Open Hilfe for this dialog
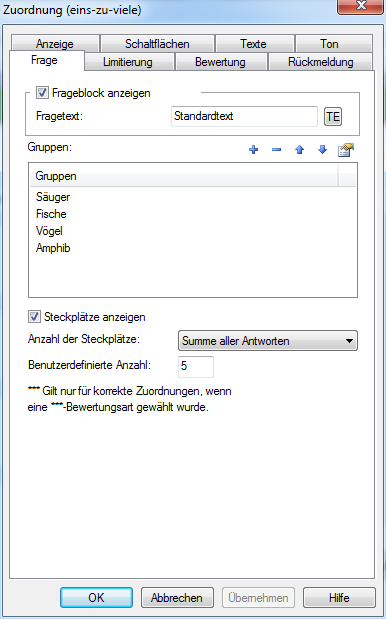The width and height of the screenshot is (386, 619). click(x=339, y=598)
